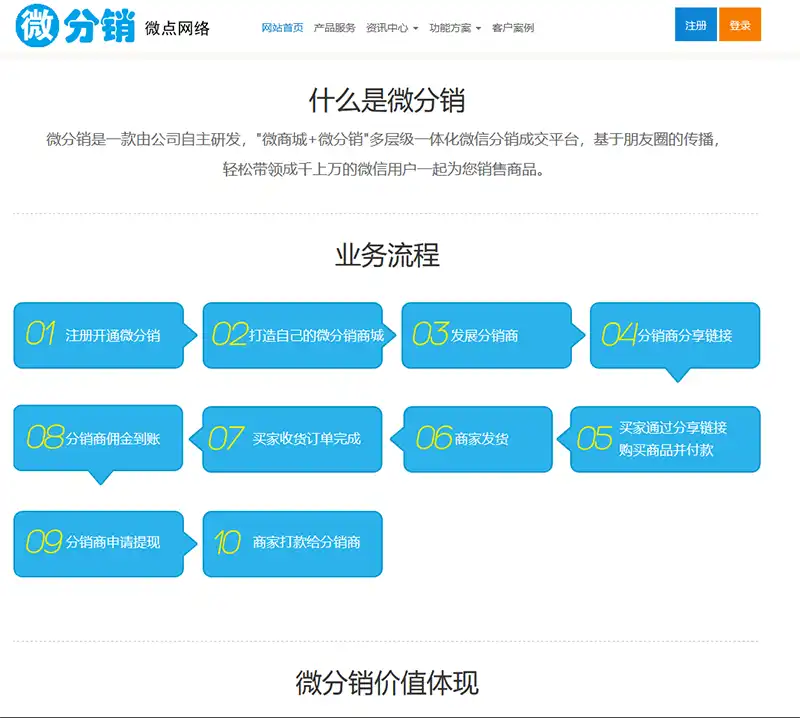Click step 04 分销商分享链接 box
The image size is (800, 718).
675,335
